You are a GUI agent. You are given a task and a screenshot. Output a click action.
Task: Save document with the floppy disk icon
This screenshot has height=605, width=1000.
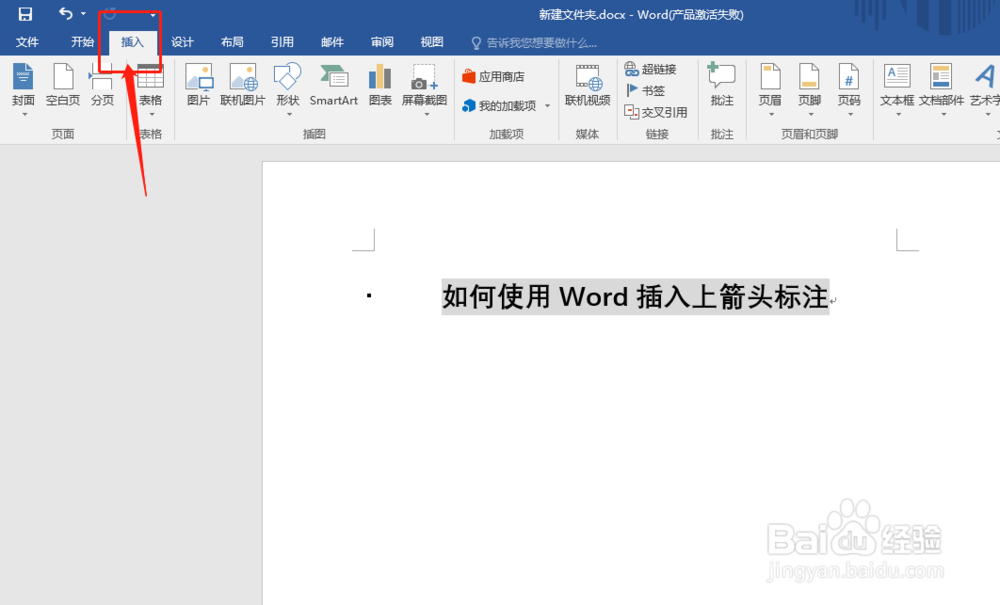(25, 14)
